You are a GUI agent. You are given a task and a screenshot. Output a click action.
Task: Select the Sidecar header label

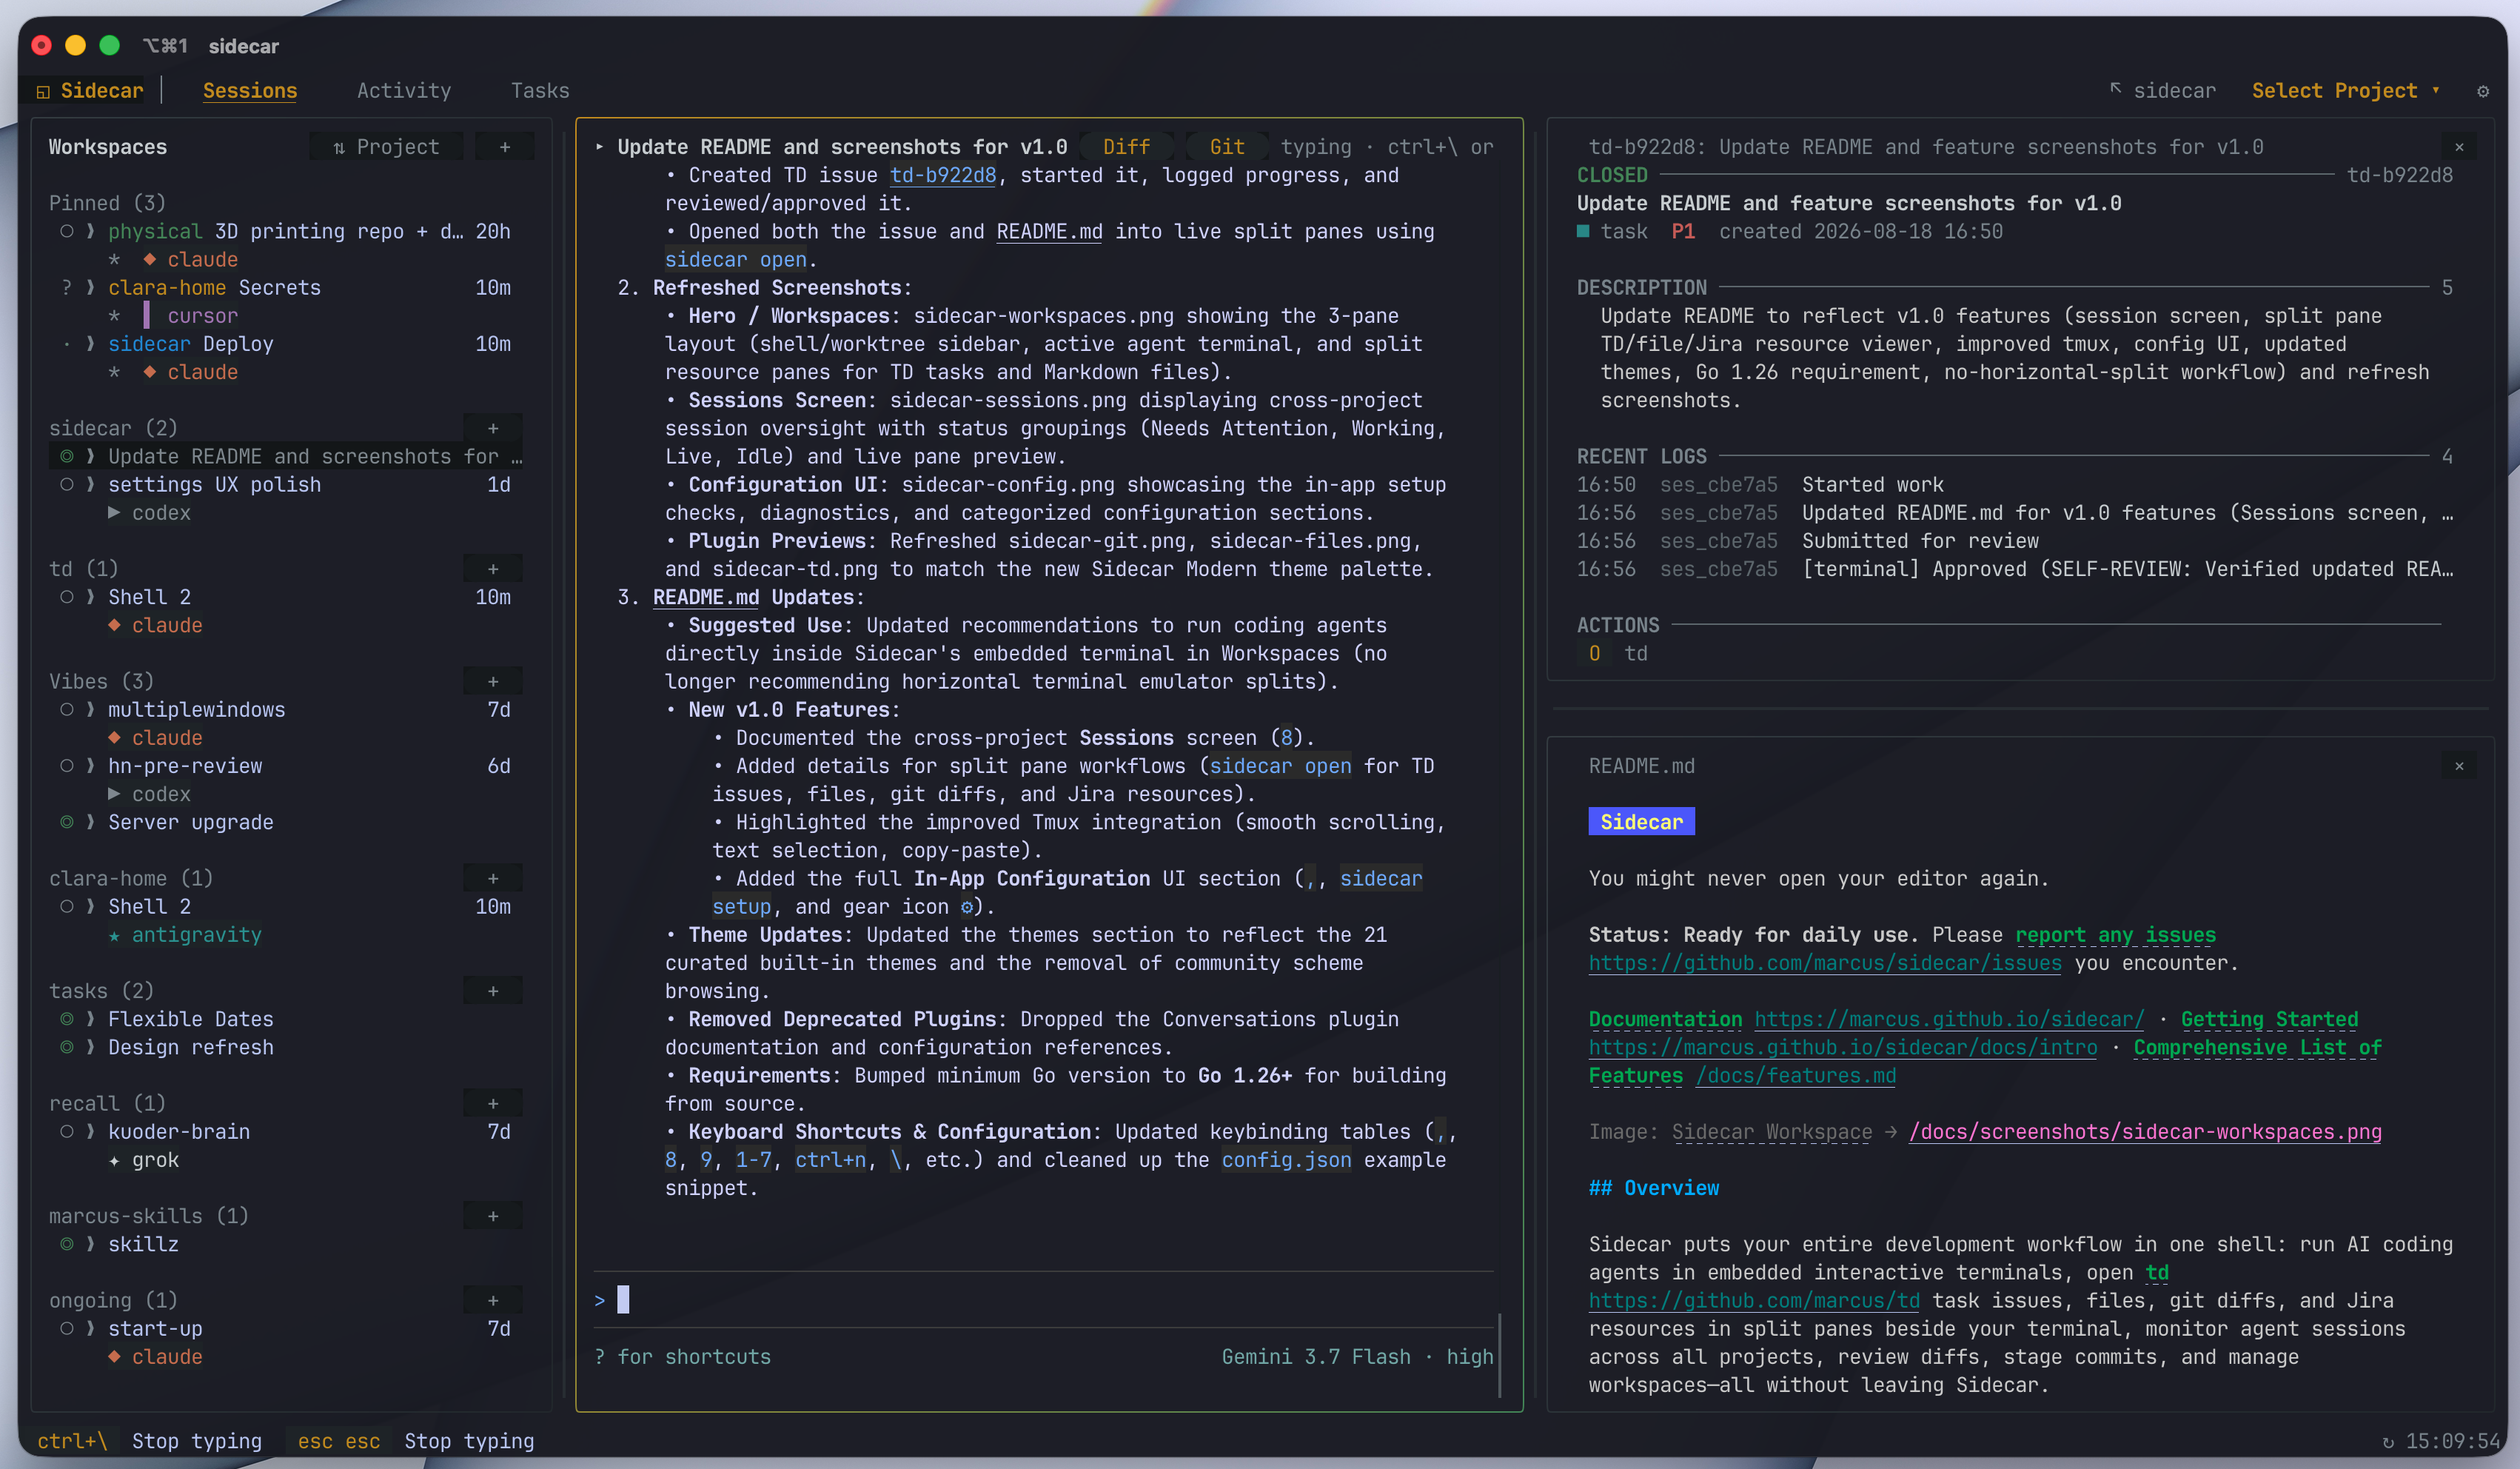(102, 91)
